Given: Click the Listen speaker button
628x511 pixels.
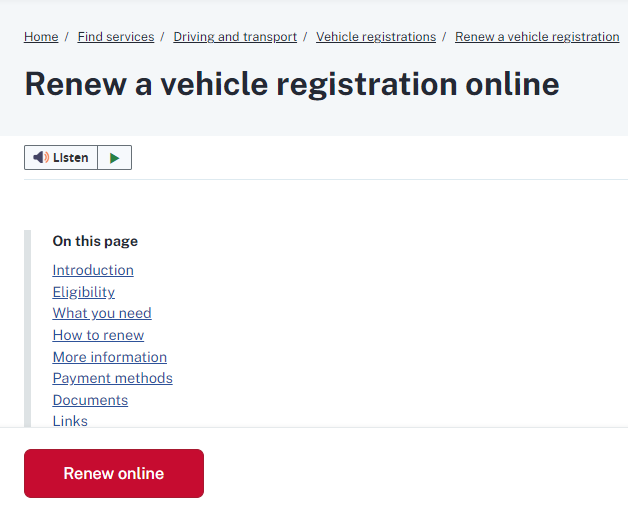Looking at the screenshot, I should click(x=61, y=157).
